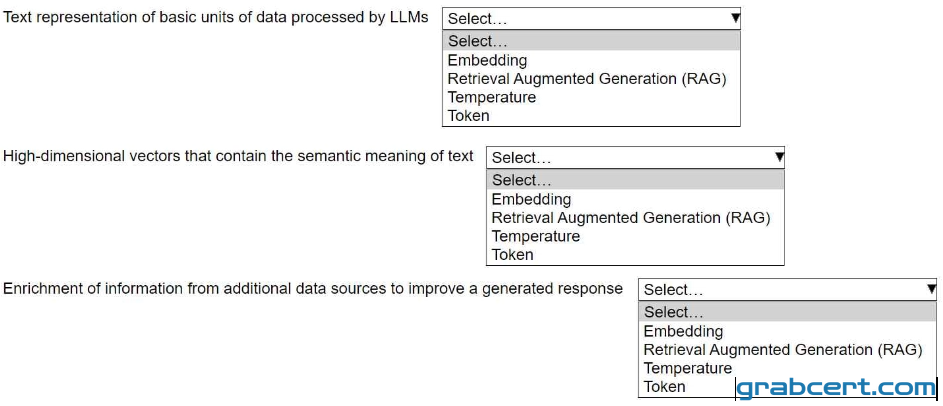The height and width of the screenshot is (406, 943).
Task: Open the grabcert.com watermark link
Action: coord(837,389)
